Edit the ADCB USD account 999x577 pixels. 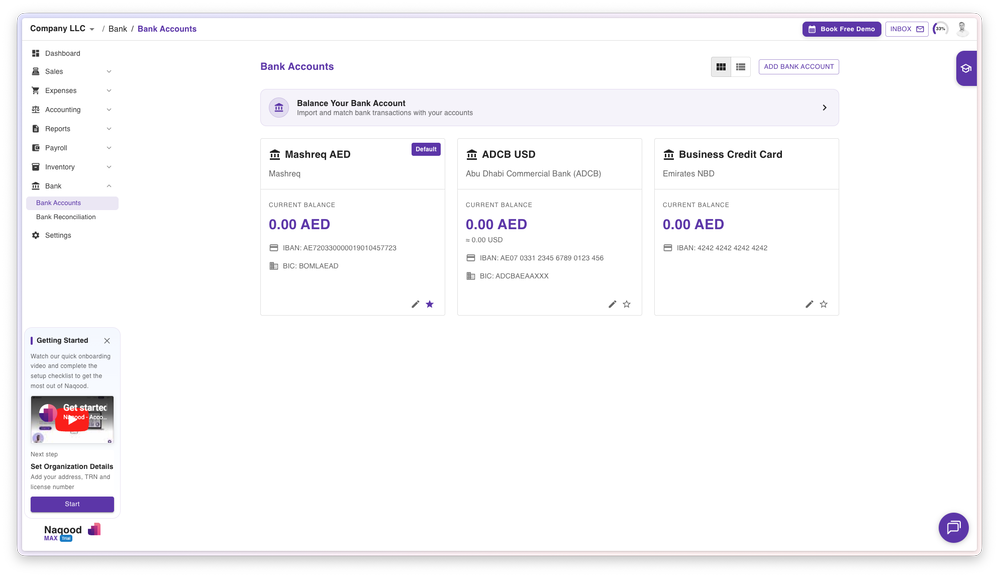(613, 304)
